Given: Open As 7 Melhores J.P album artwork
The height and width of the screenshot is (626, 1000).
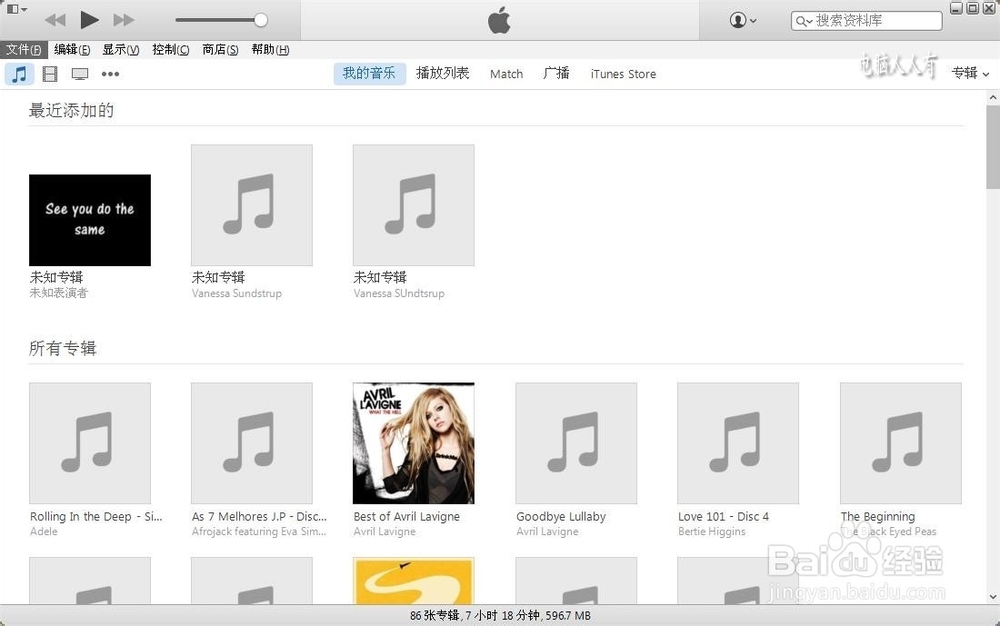Looking at the screenshot, I should 252,443.
